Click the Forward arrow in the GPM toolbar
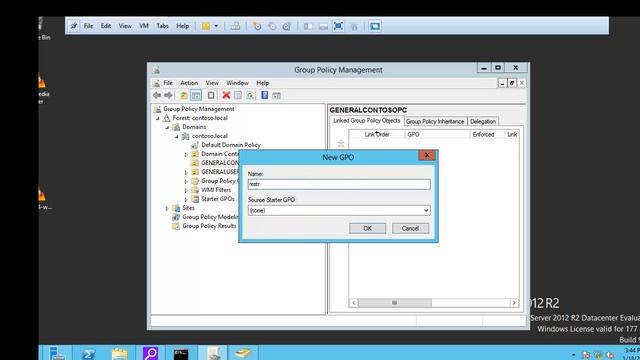Screen dimensions: 640x360 pos(168,96)
